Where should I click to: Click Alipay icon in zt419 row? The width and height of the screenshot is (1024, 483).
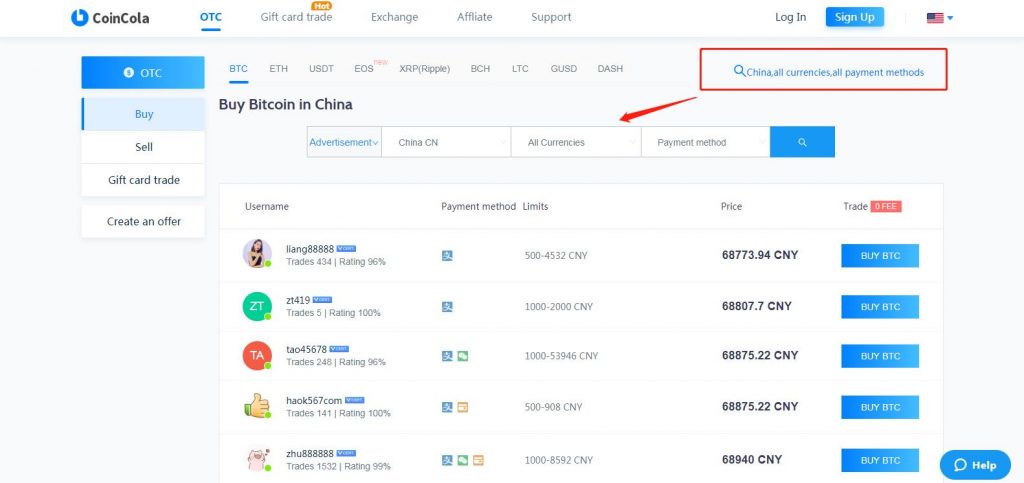click(447, 307)
